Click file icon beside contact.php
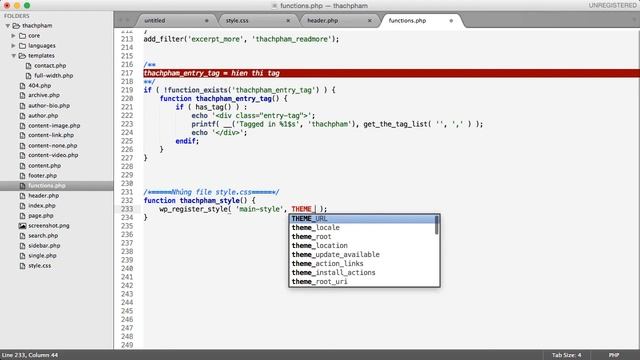 (29, 66)
